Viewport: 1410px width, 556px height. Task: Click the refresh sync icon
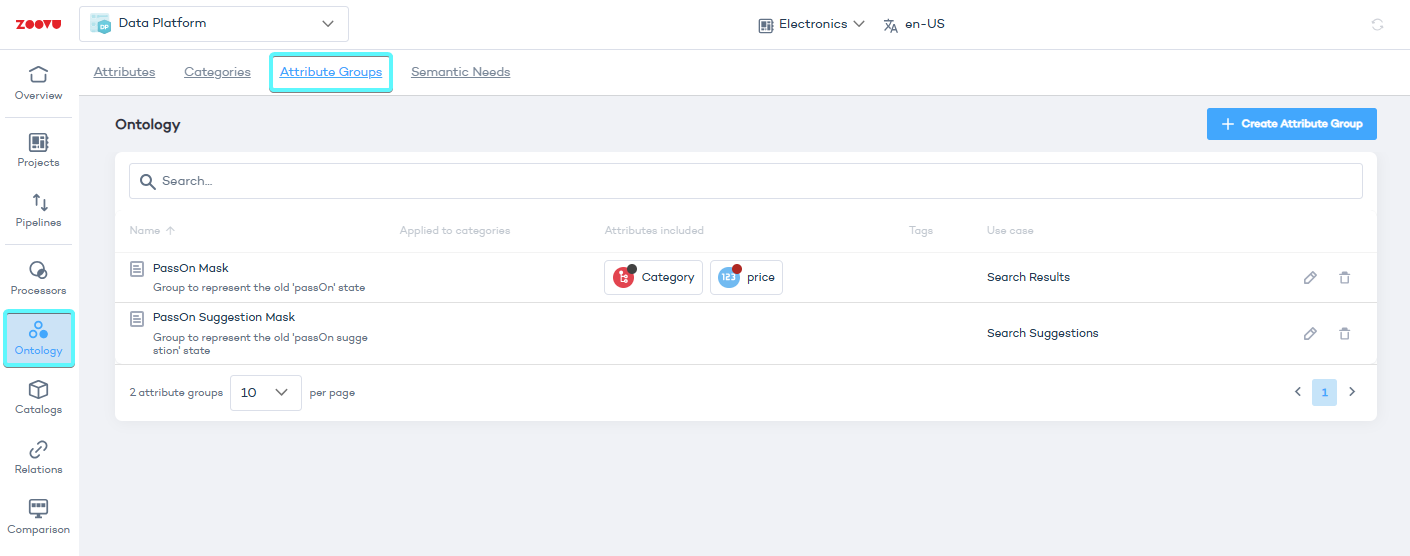(1377, 24)
